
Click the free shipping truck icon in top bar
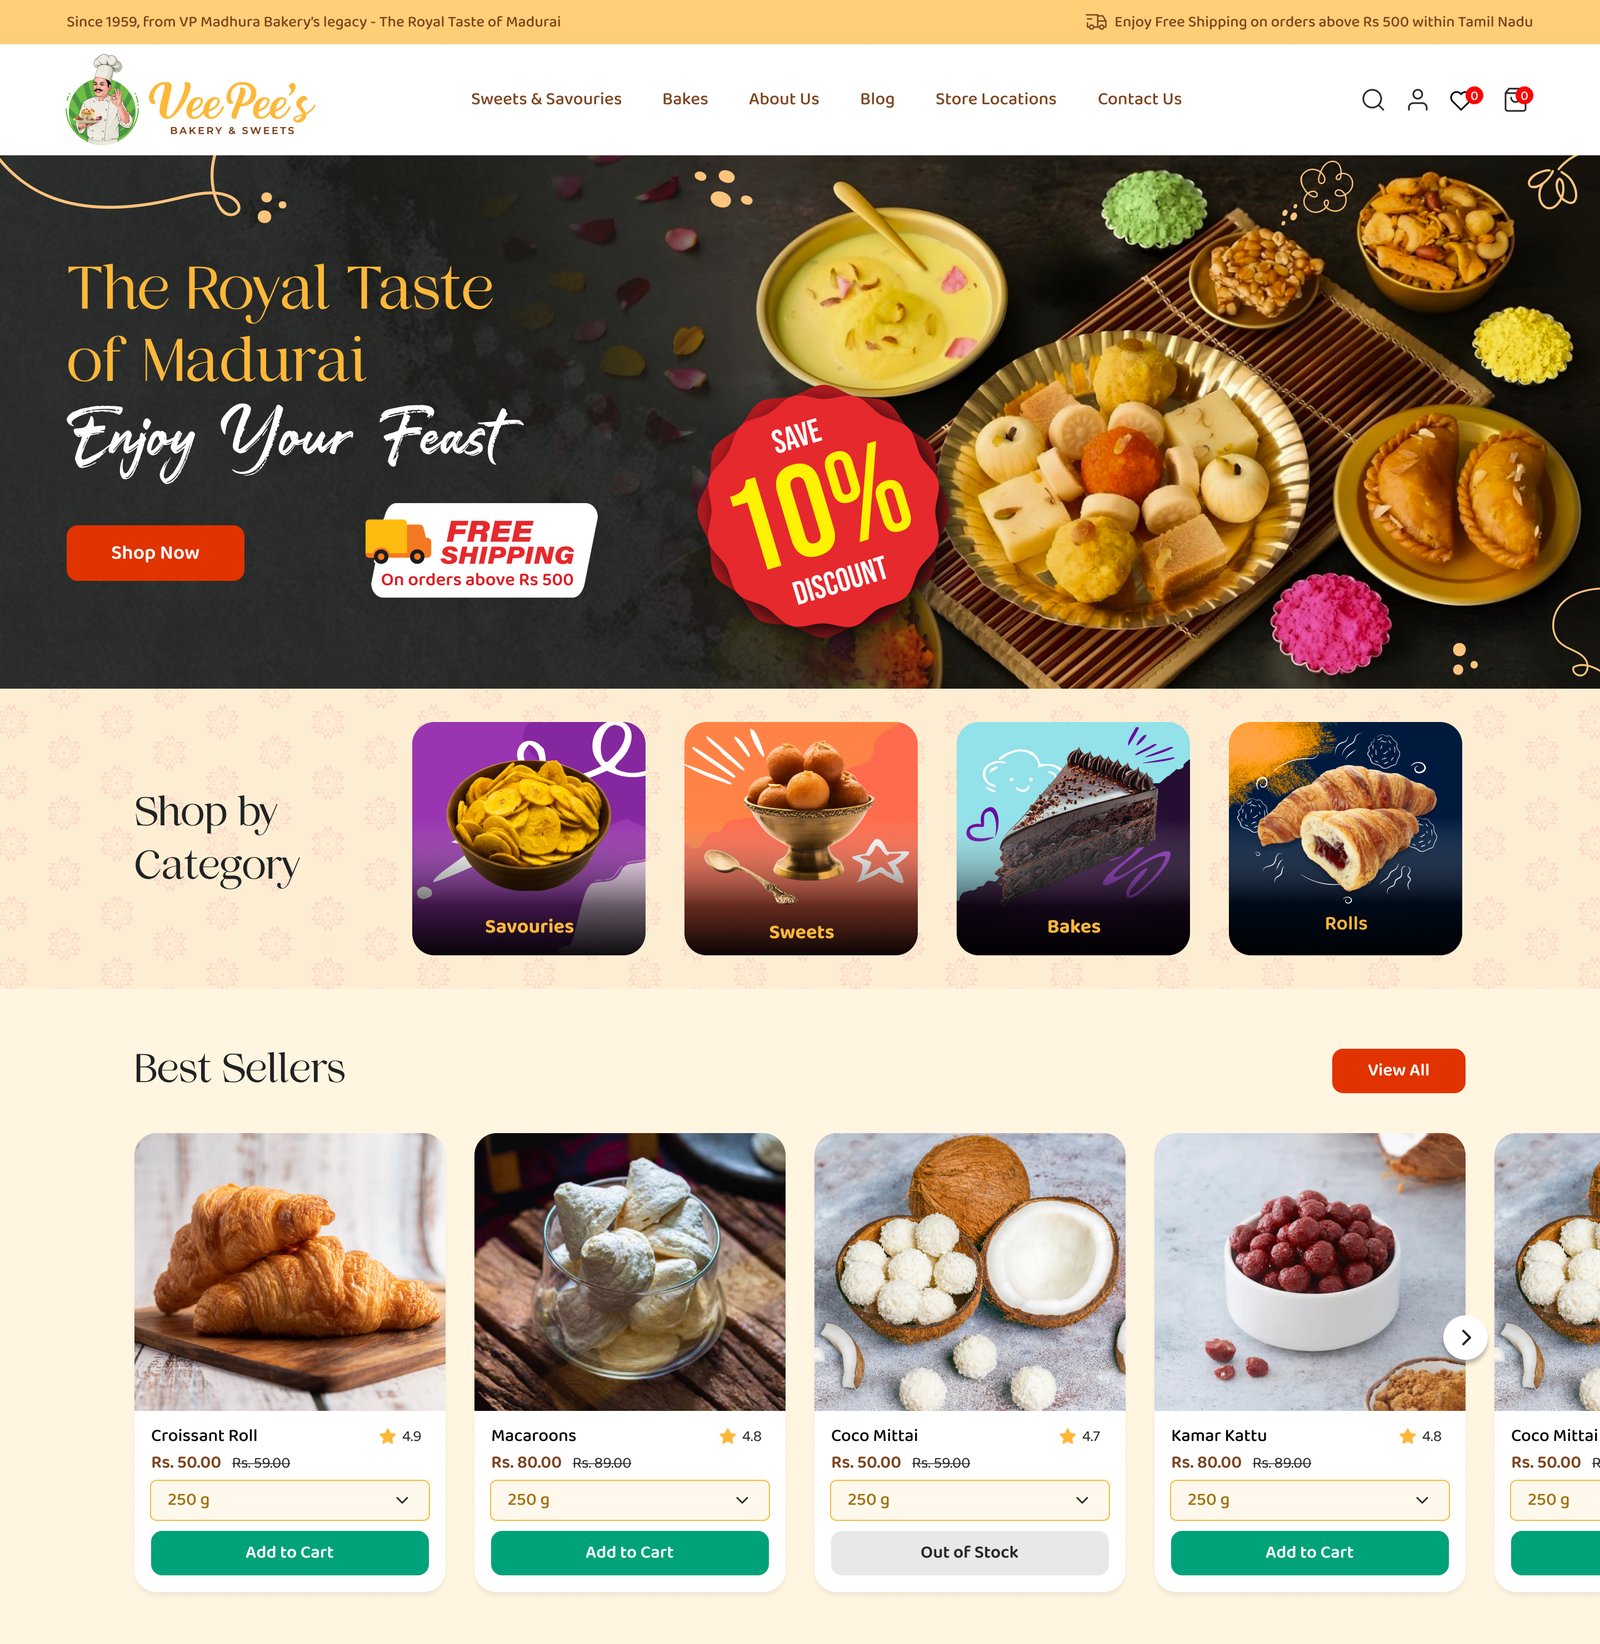coord(1096,22)
